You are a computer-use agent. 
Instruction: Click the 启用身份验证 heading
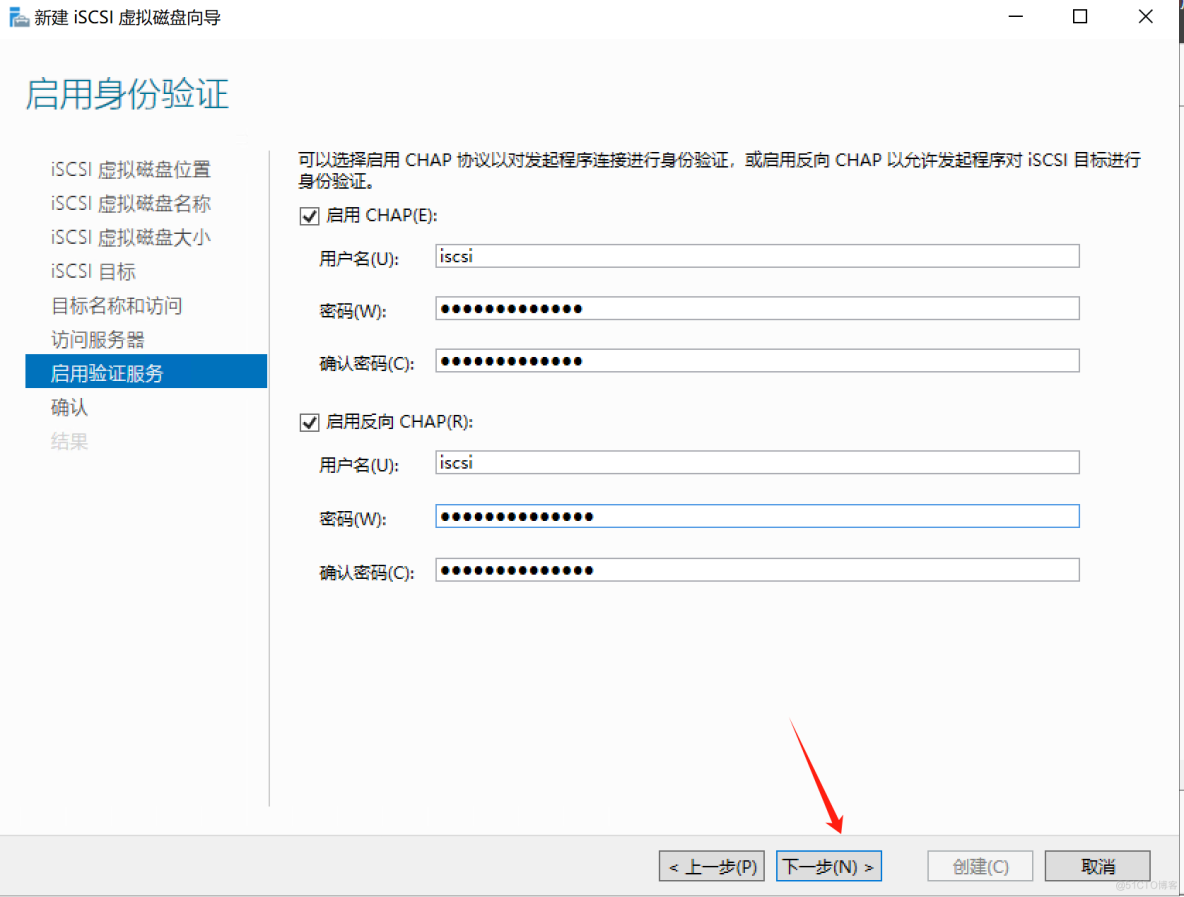tap(127, 94)
